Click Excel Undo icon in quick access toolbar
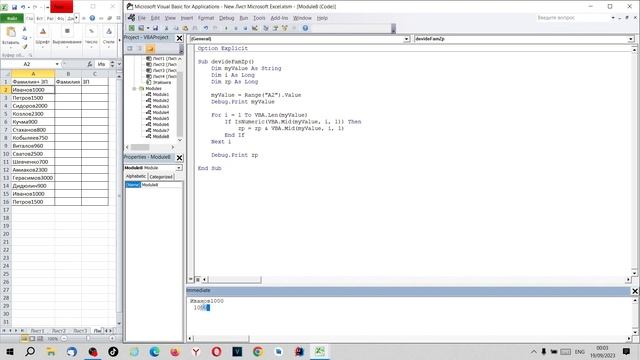 [x=23, y=7]
